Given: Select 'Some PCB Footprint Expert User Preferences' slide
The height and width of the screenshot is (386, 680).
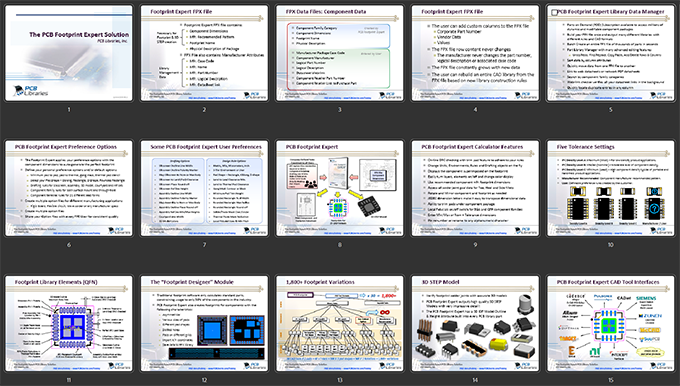Looking at the screenshot, I should coord(204,188).
